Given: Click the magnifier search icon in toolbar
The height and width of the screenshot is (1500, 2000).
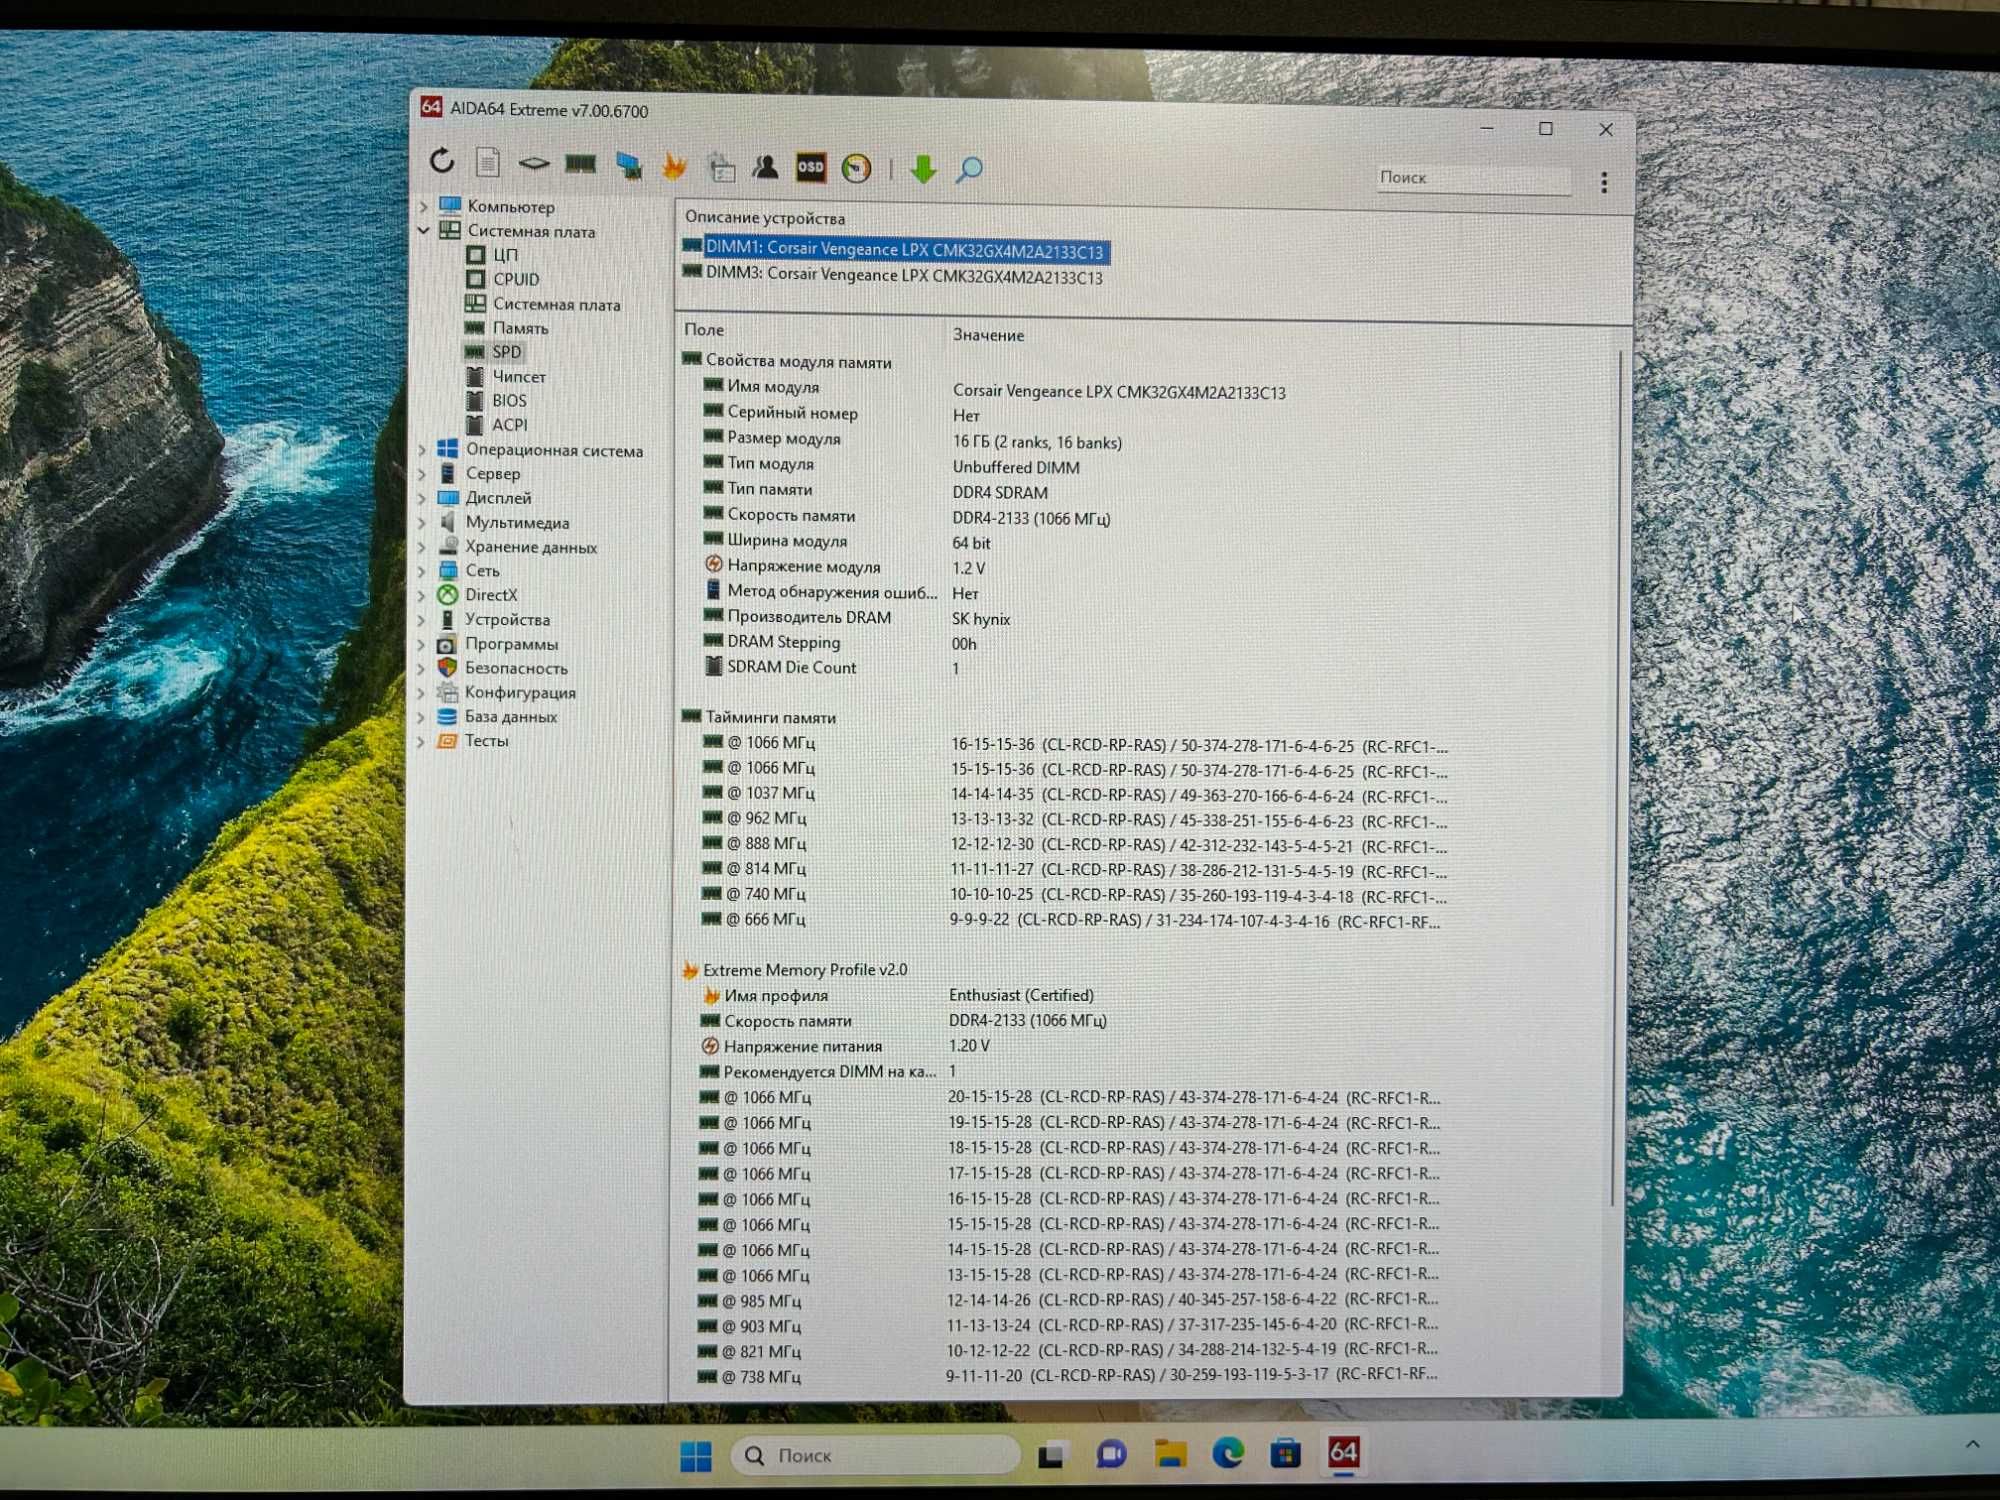Looking at the screenshot, I should (x=969, y=170).
